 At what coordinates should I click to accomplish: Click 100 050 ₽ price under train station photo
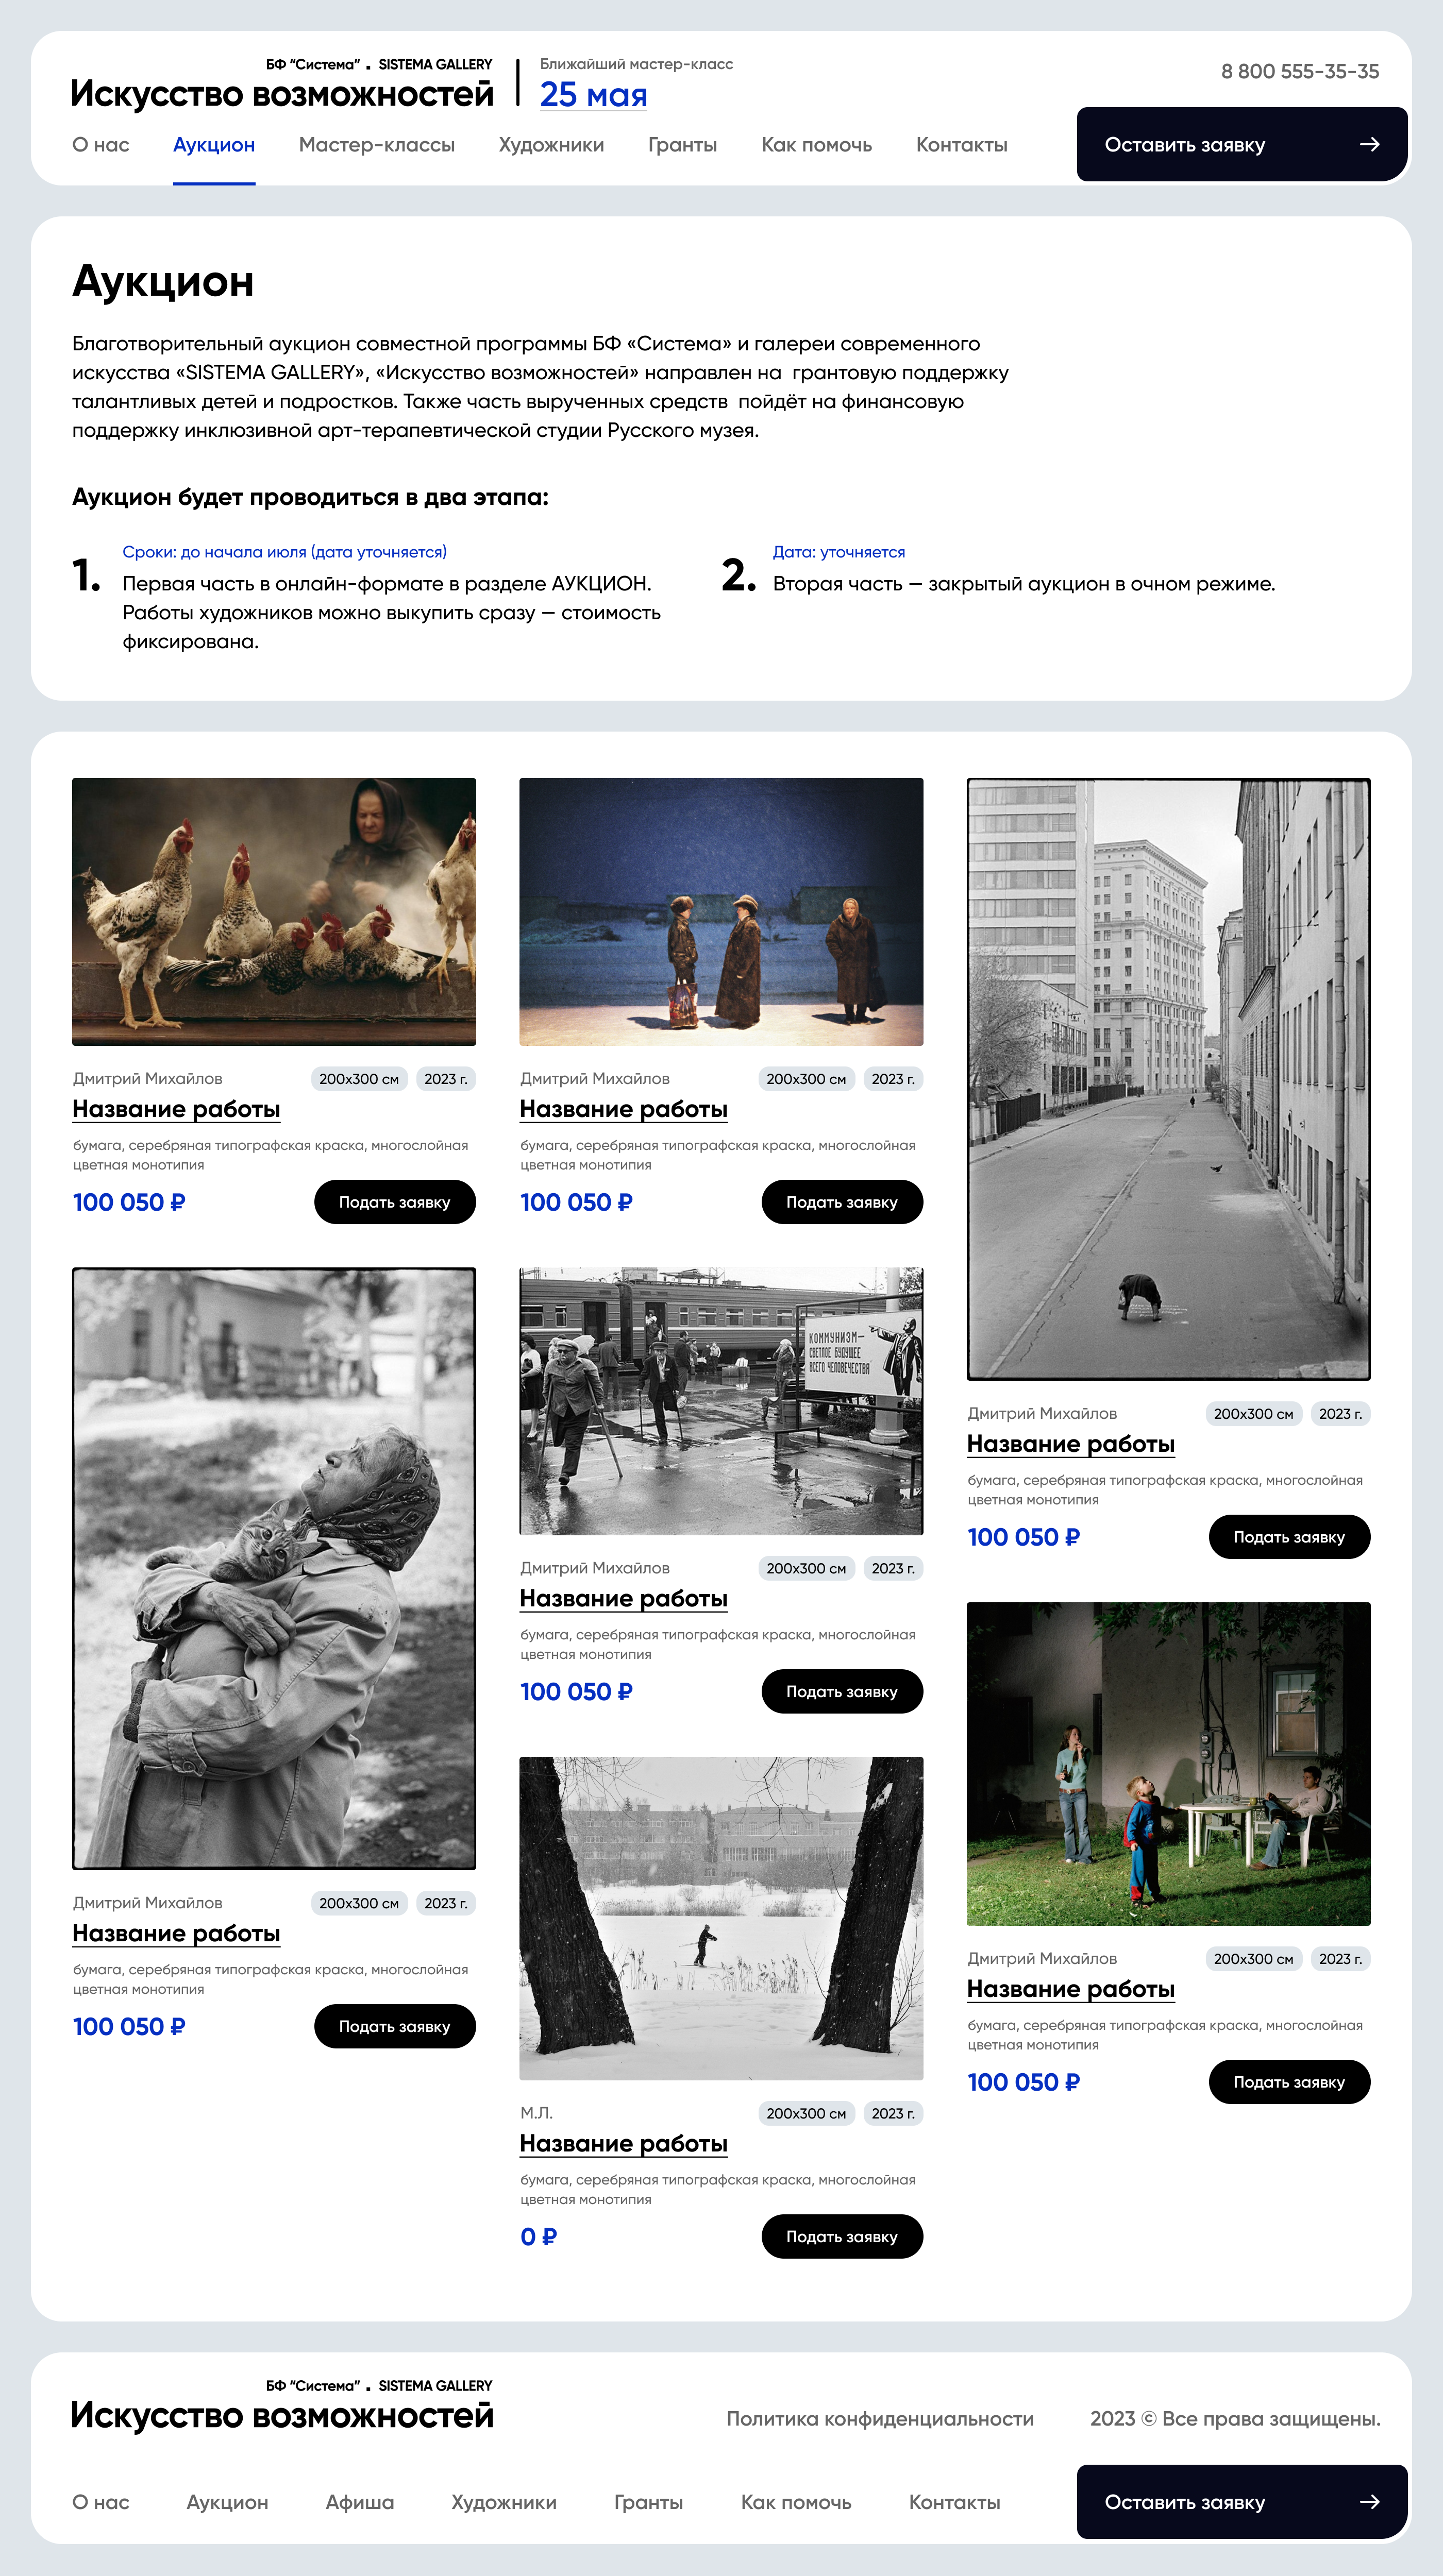pyautogui.click(x=576, y=1692)
